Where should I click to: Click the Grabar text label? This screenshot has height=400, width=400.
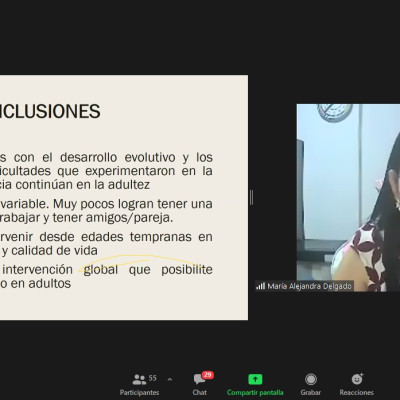click(311, 392)
